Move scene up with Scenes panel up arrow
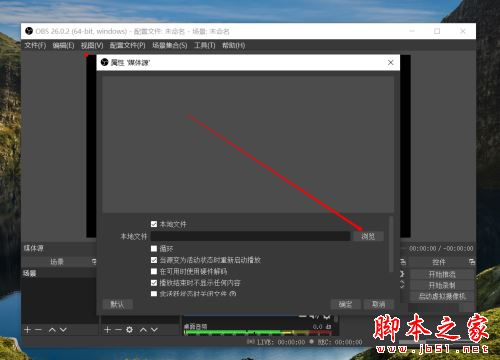The height and width of the screenshot is (360, 500). pos(52,330)
